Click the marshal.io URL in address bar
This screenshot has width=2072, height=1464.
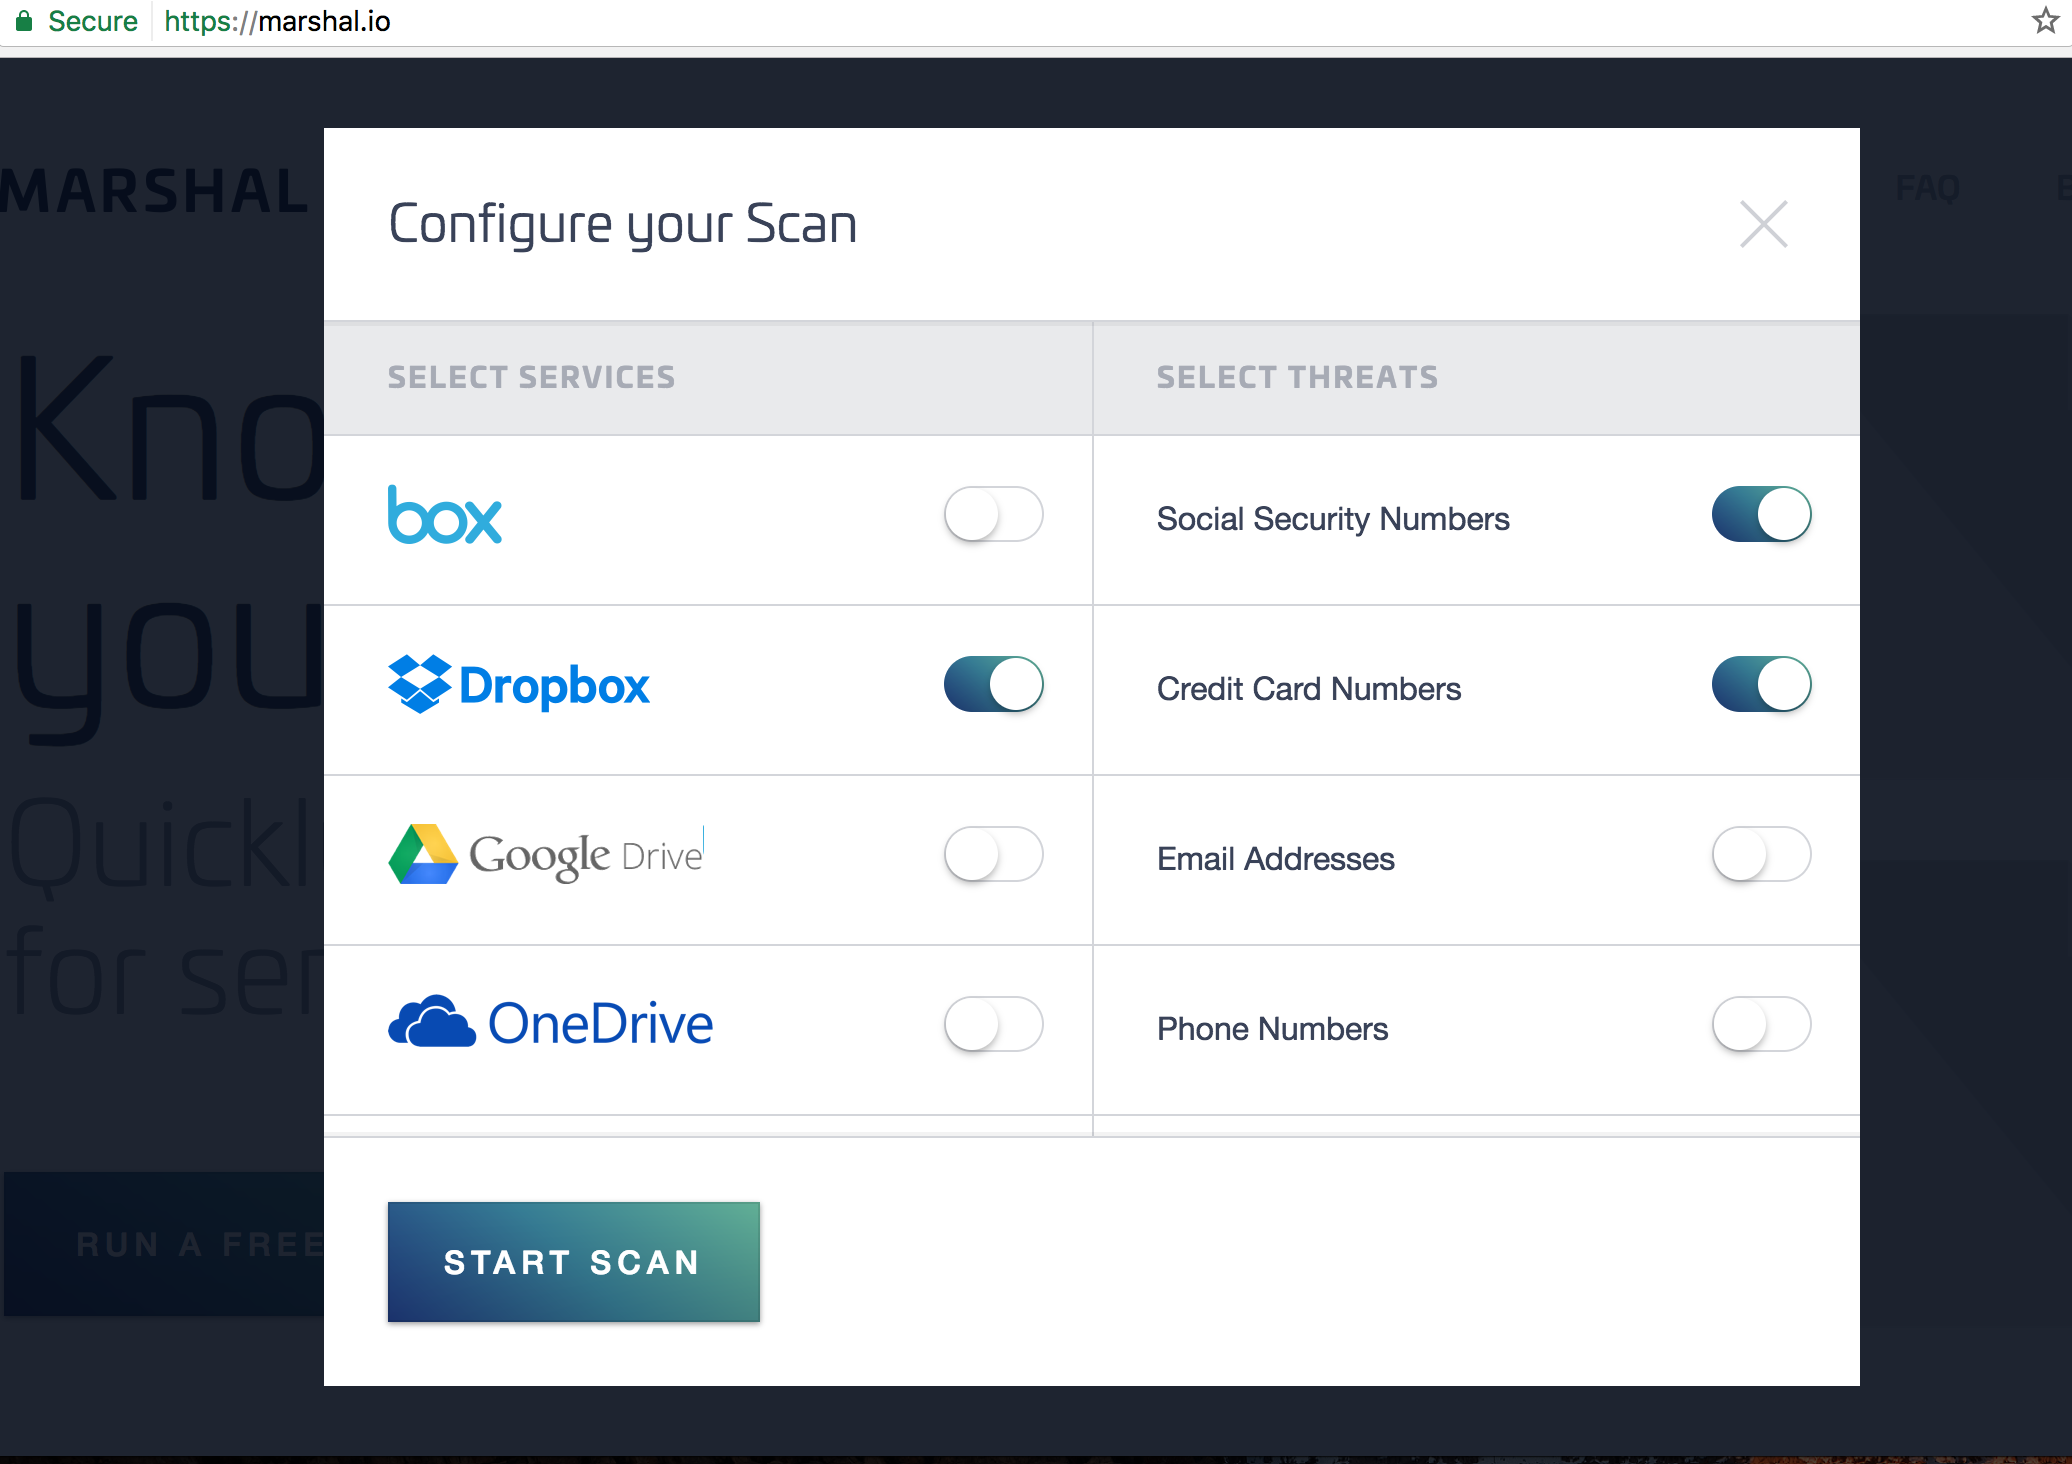(277, 21)
